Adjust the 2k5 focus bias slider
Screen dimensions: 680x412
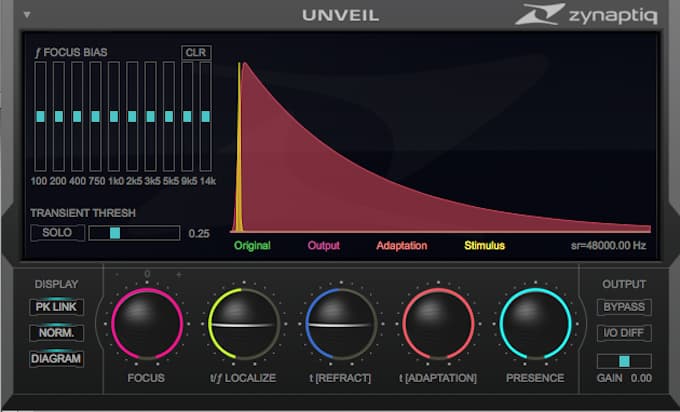point(132,116)
